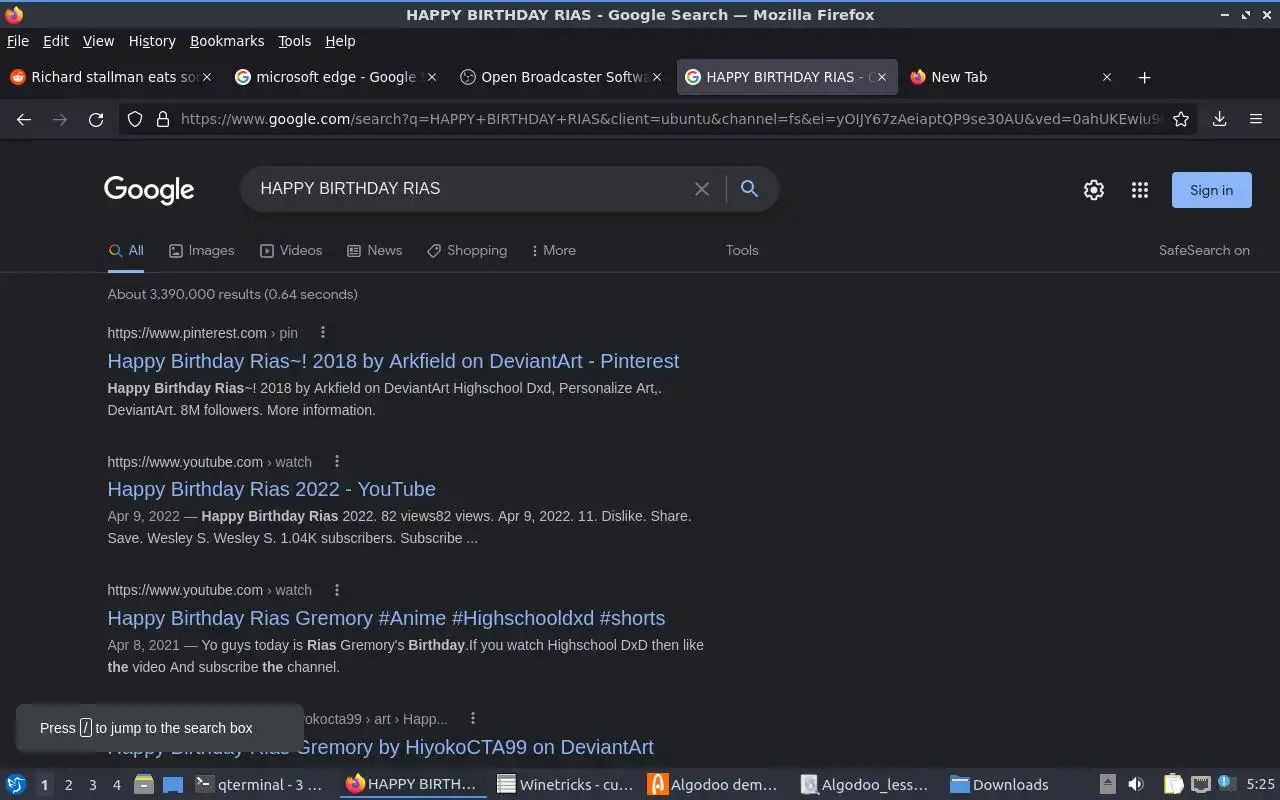Click the Sign in button
The height and width of the screenshot is (800, 1280).
click(1211, 190)
